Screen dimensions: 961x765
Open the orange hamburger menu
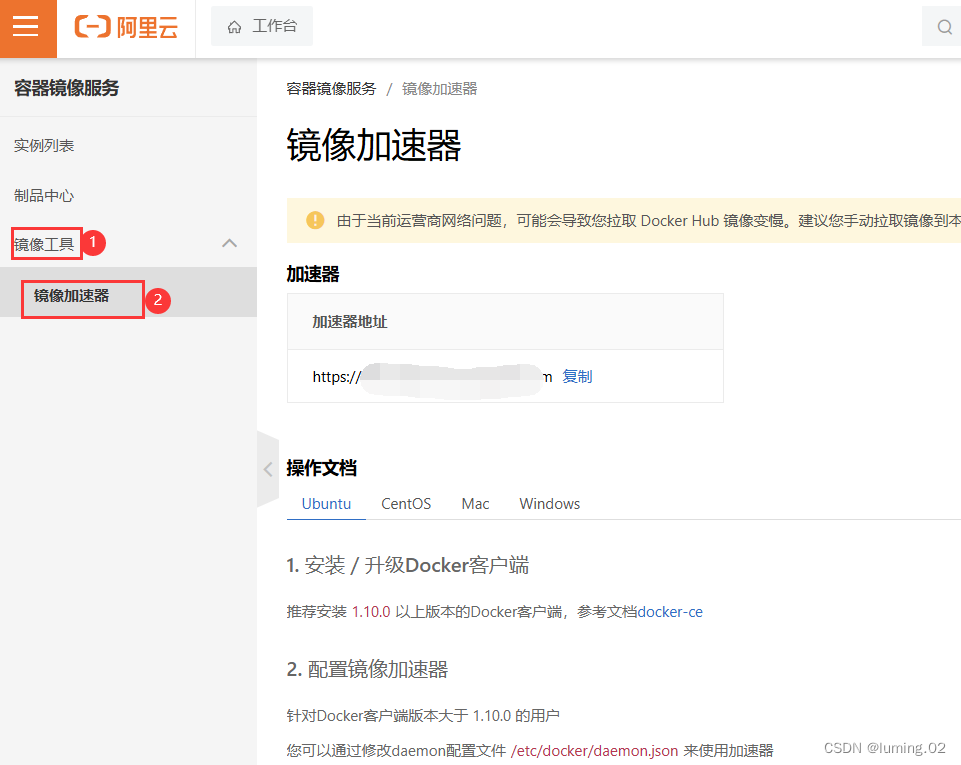(28, 28)
